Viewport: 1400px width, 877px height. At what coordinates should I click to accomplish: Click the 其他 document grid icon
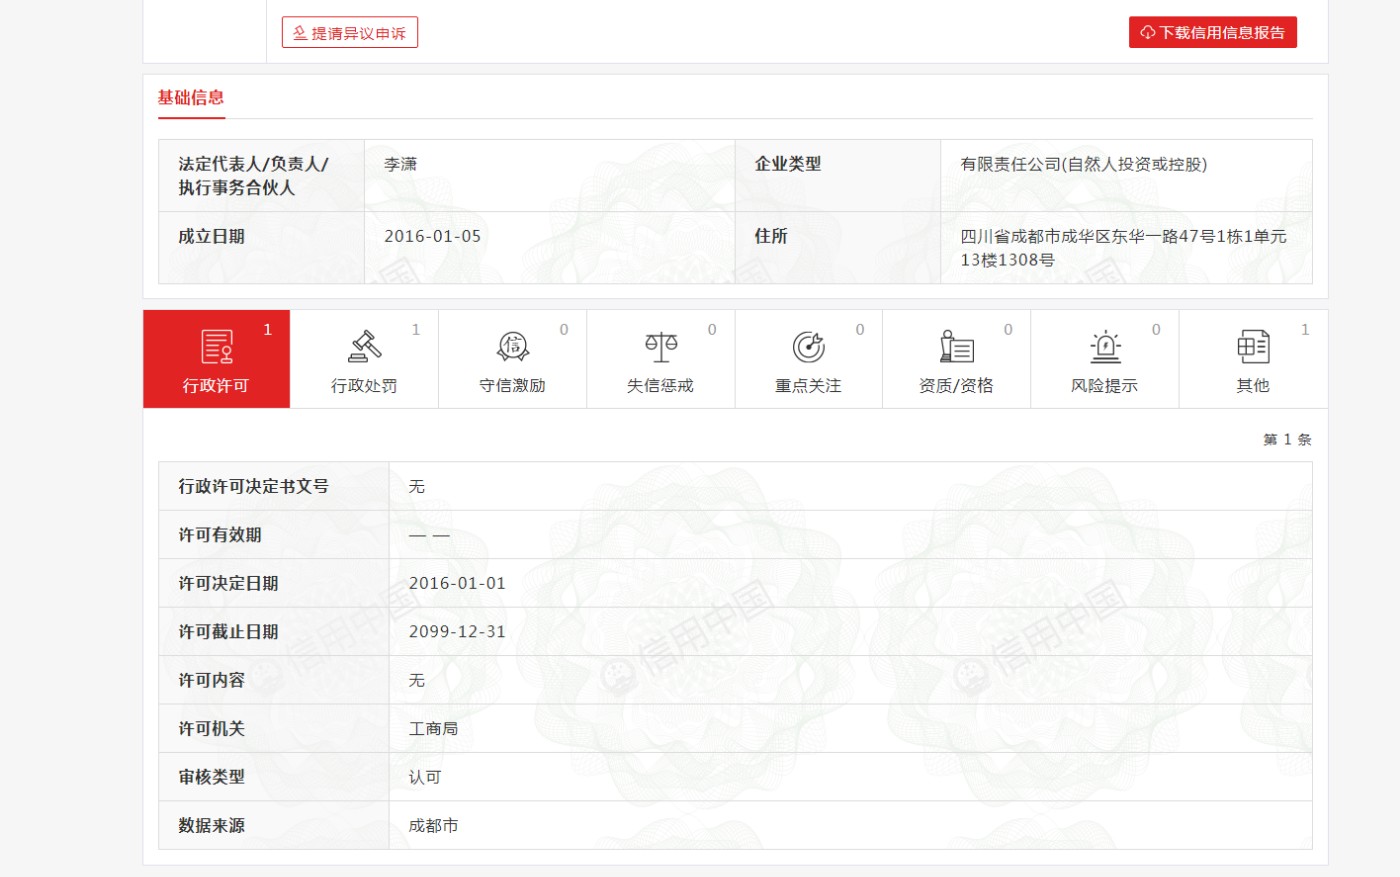(x=1252, y=347)
